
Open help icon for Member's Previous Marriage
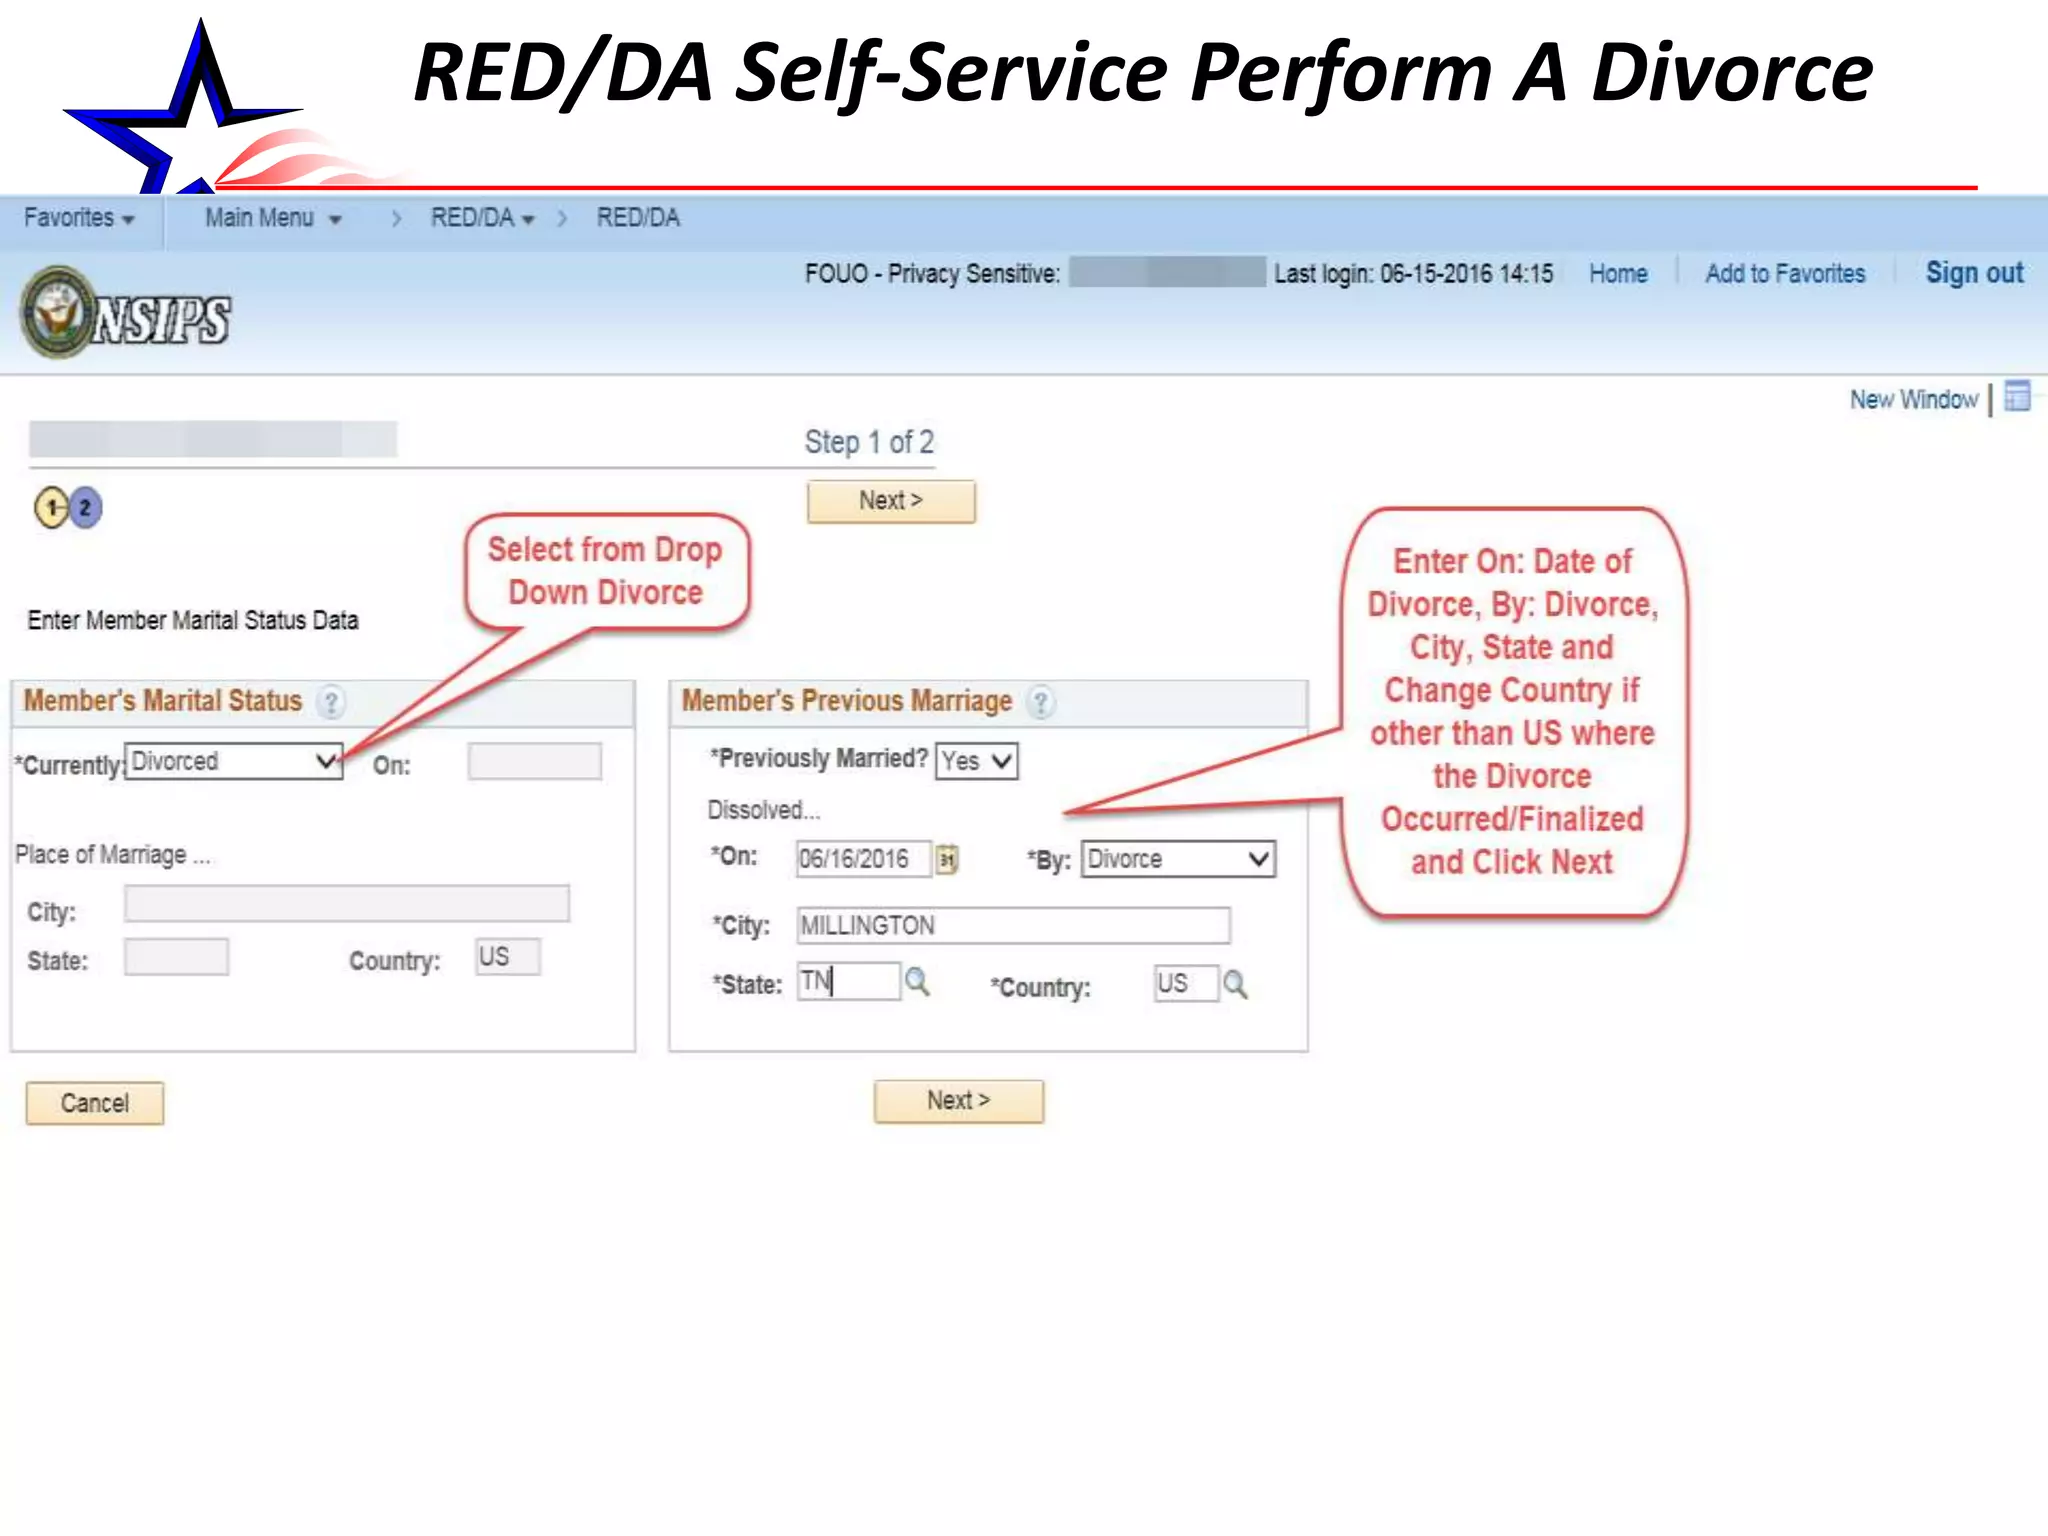(x=1041, y=702)
